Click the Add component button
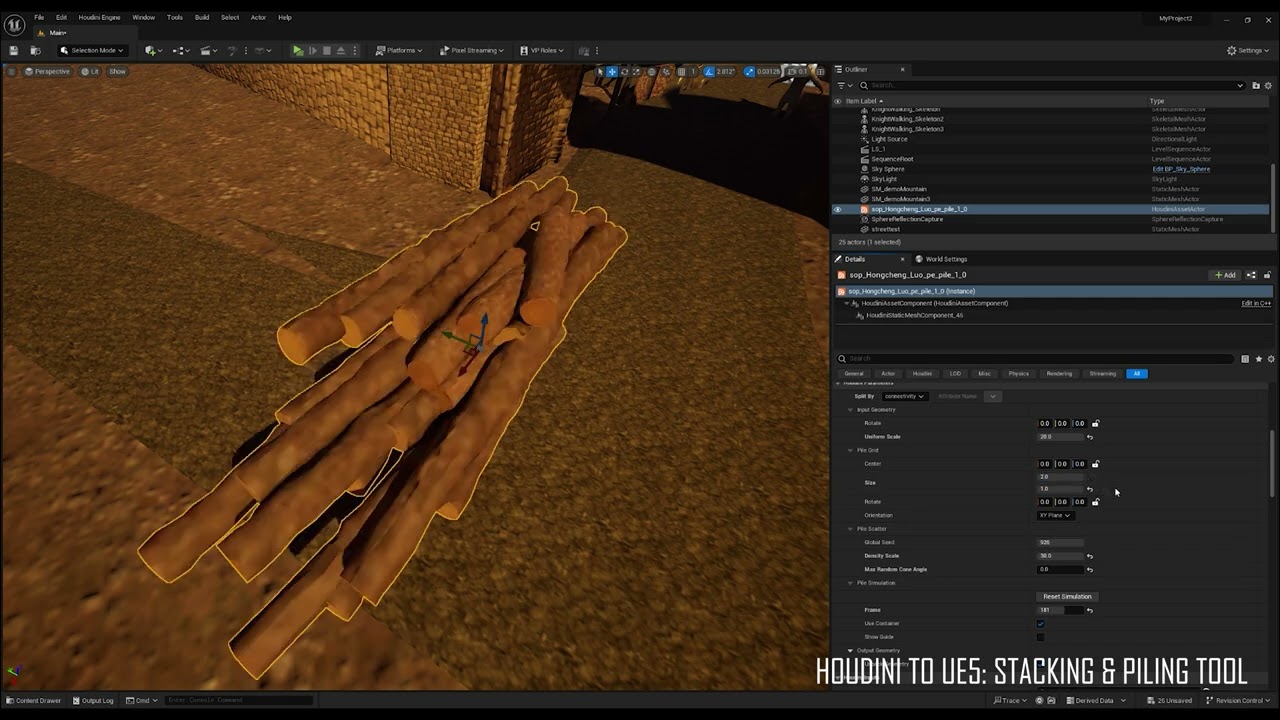Viewport: 1280px width, 720px height. tap(1224, 275)
